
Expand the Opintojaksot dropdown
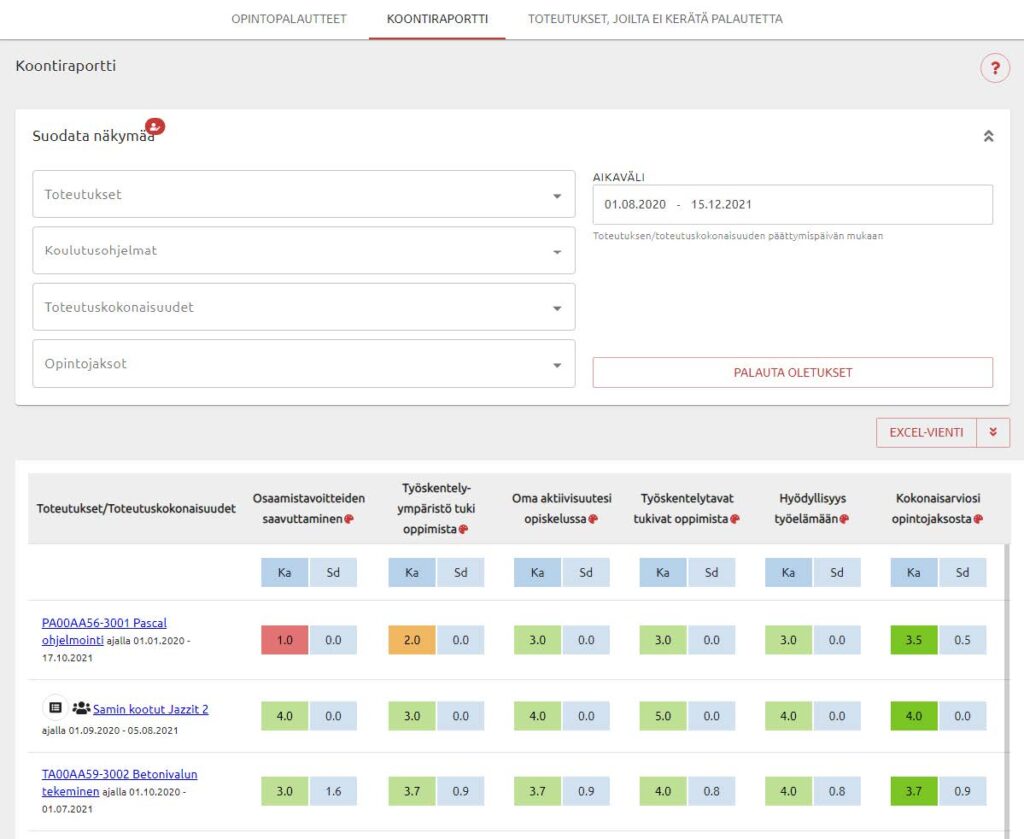click(x=304, y=364)
